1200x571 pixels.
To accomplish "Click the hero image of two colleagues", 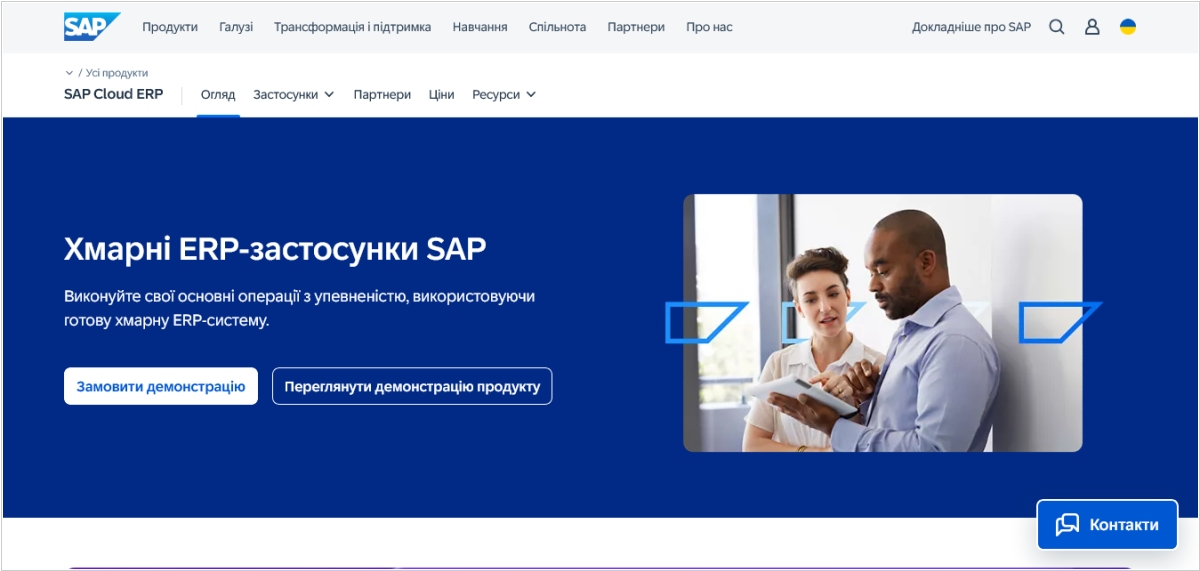I will (x=882, y=323).
